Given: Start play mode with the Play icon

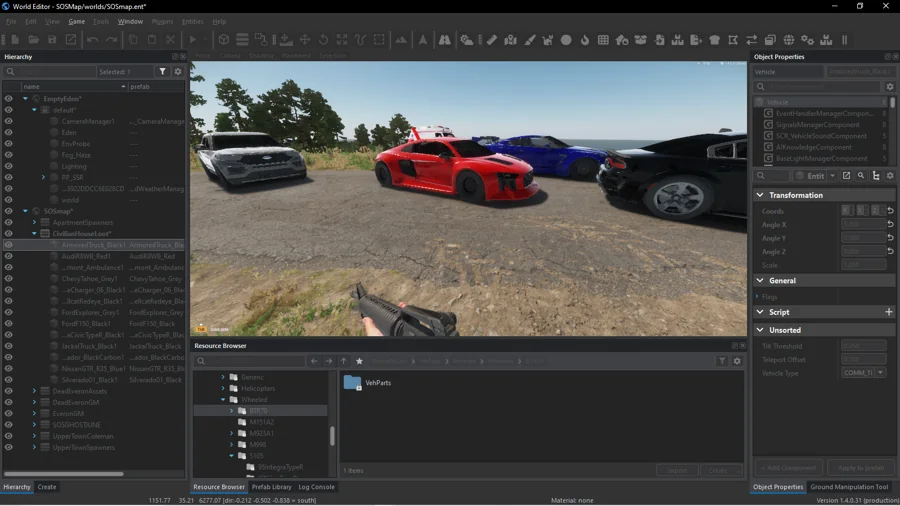Looking at the screenshot, I should pos(193,40).
